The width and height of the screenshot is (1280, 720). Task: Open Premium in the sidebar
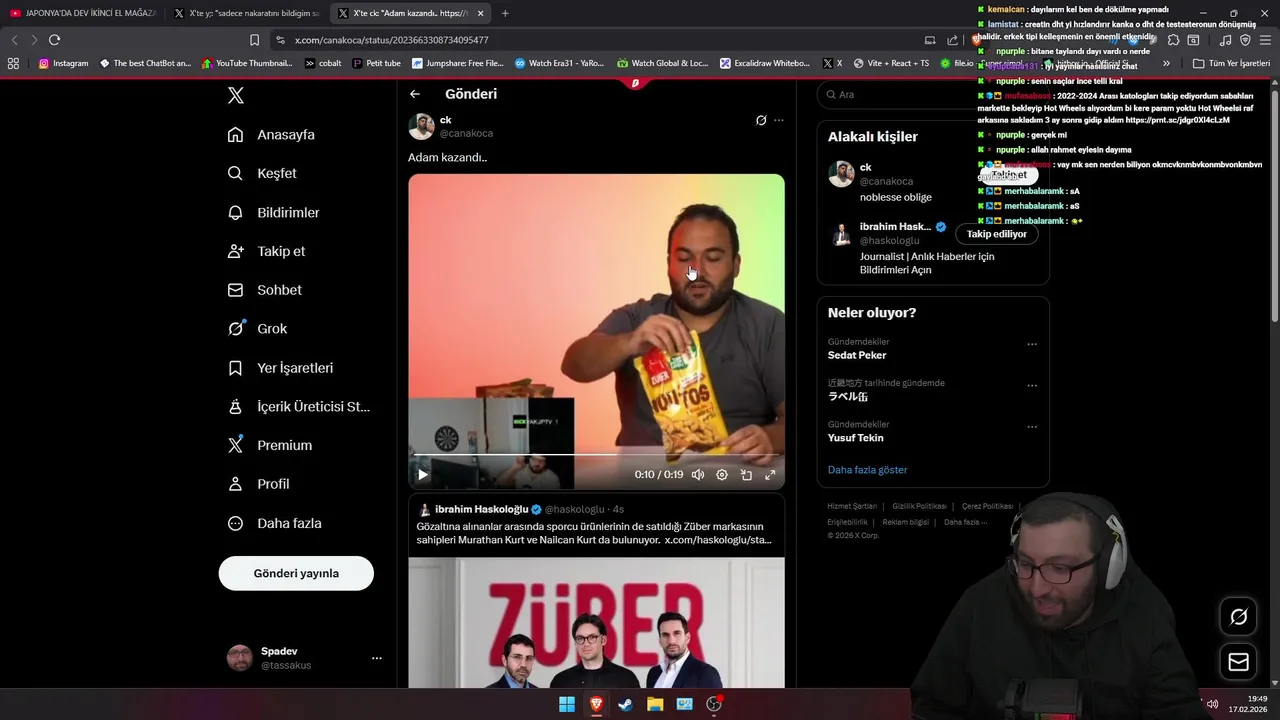270,445
